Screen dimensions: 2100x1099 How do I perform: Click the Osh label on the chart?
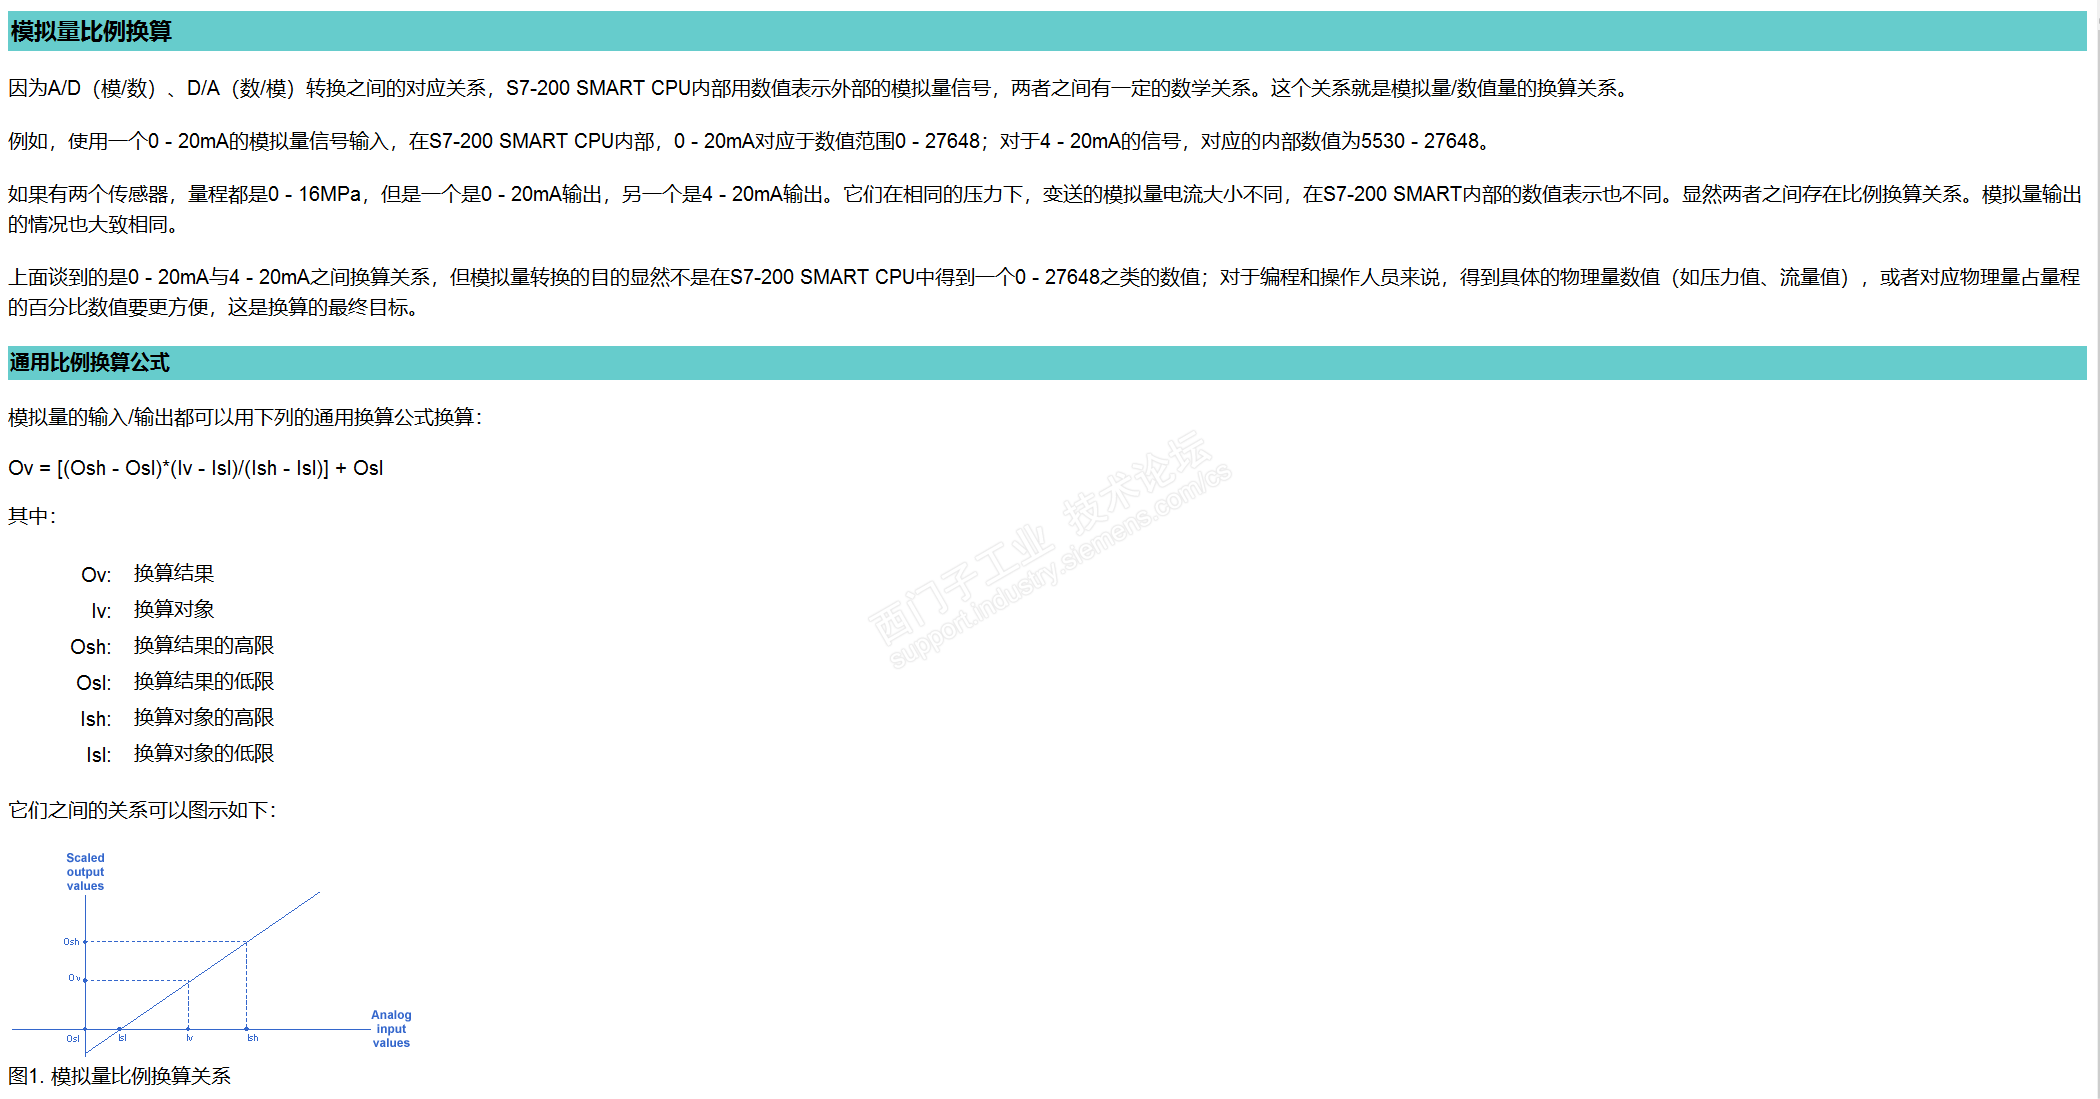coord(71,942)
